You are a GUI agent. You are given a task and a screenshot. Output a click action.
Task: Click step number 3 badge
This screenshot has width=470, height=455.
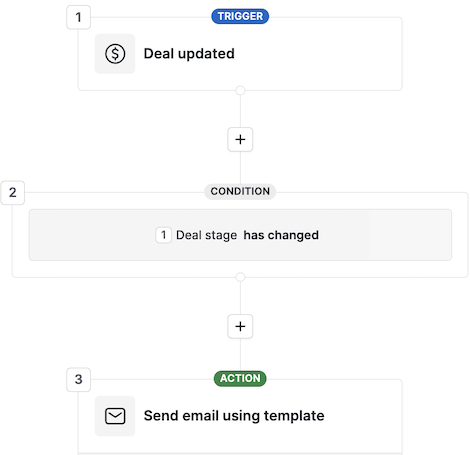pyautogui.click(x=78, y=379)
